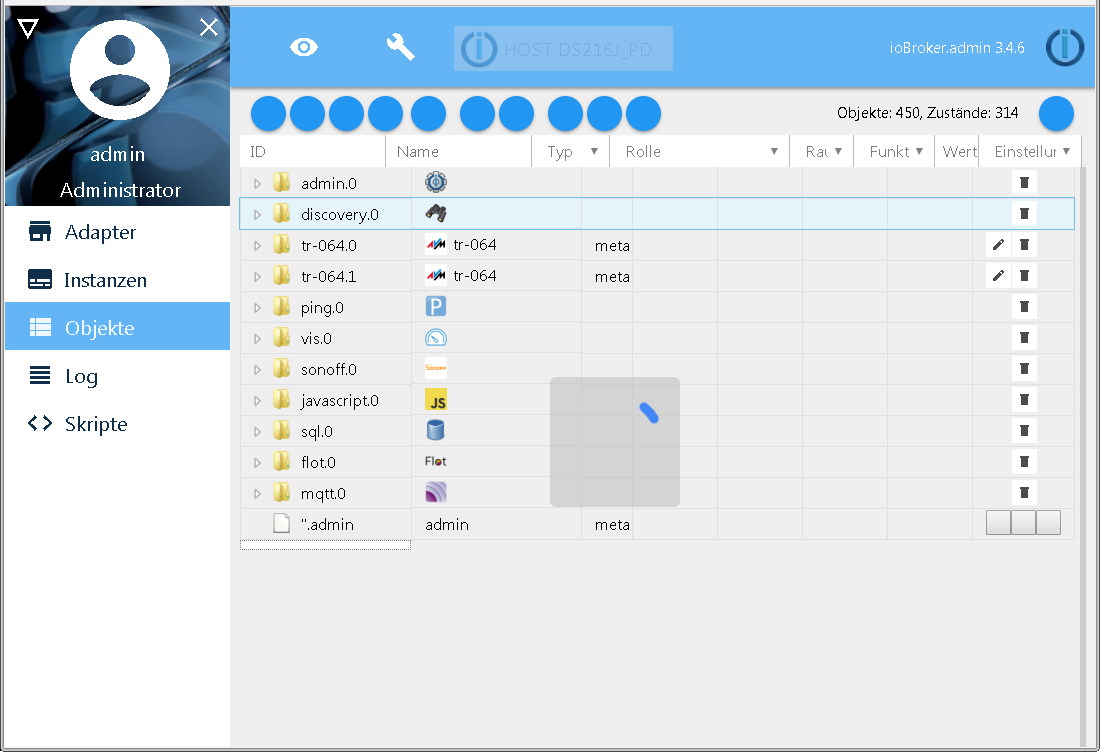Viewport: 1100px width, 752px height.
Task: Expand the sonoff.0 tree node
Action: click(257, 370)
